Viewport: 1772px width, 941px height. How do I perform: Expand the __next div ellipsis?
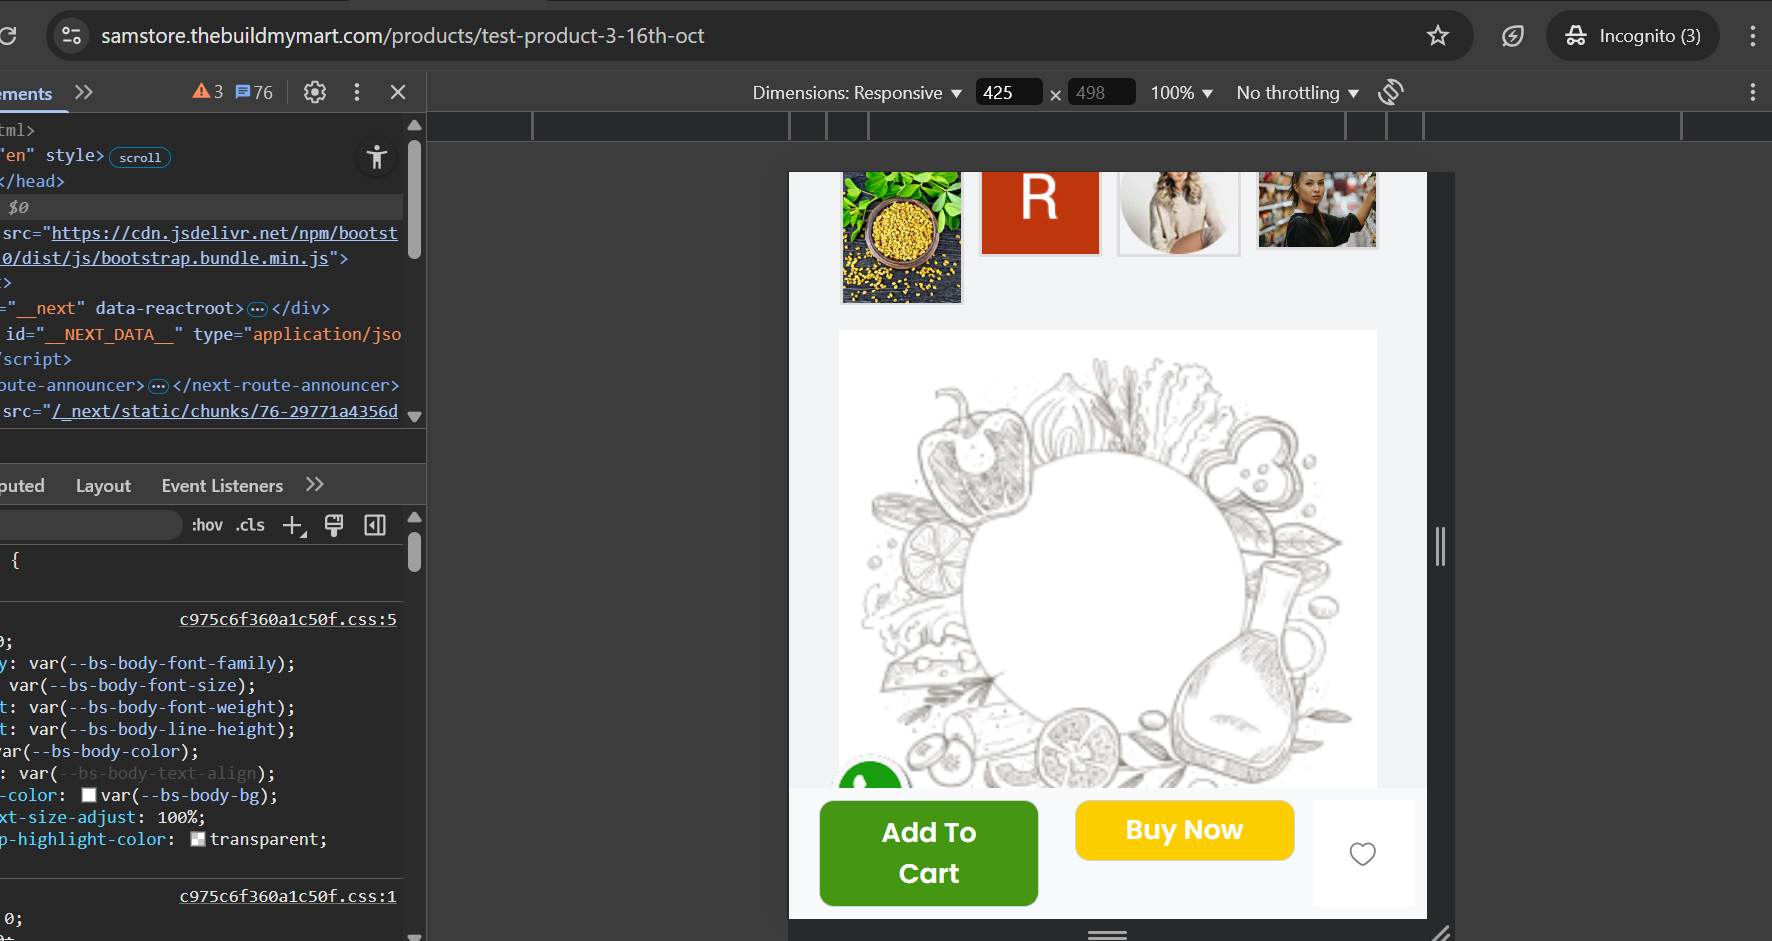click(x=257, y=309)
